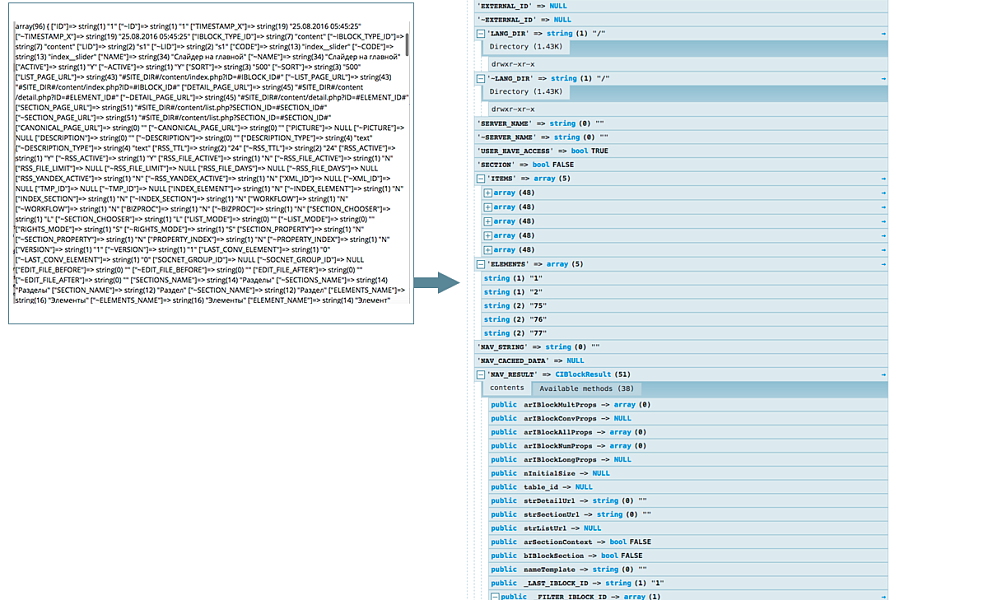Image resolution: width=988 pixels, height=600 pixels.
Task: Collapse the 'LANG_DIR' node via its minus box
Action: [x=479, y=33]
